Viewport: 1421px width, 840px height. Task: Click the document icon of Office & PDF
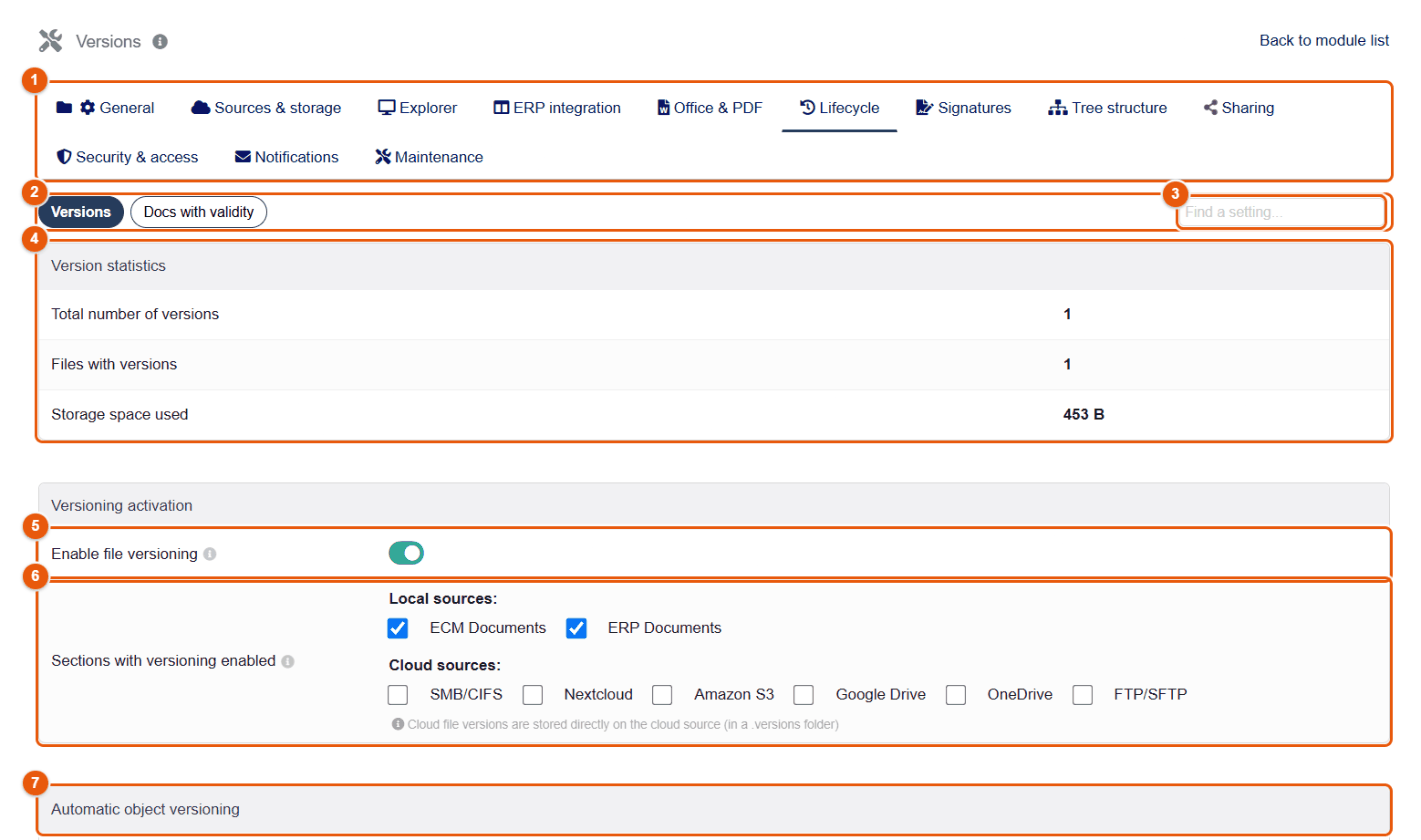(x=663, y=108)
